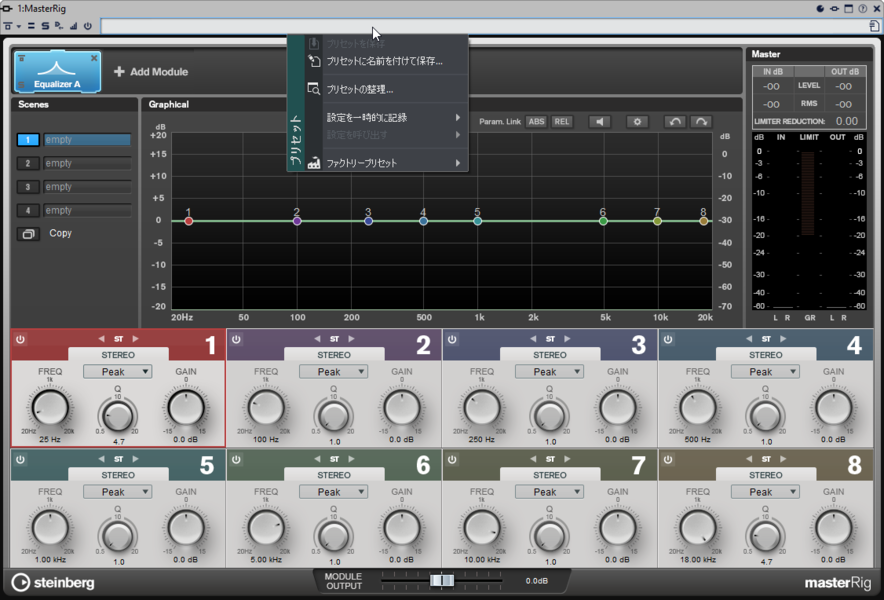This screenshot has height=600, width=884.
Task: Click the Module Output fader handle
Action: [442, 580]
